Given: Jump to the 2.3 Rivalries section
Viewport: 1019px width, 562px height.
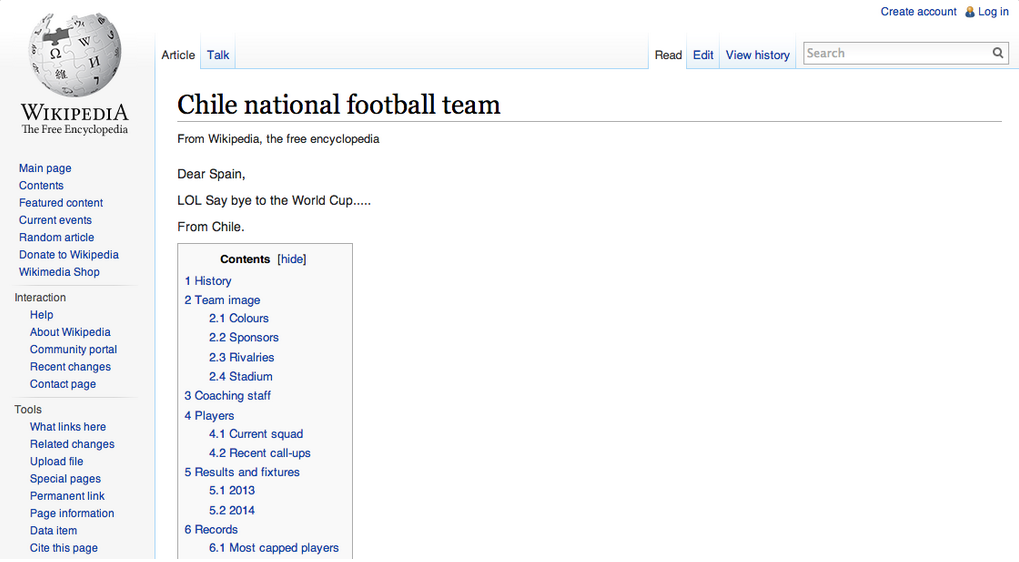Looking at the screenshot, I should click(x=241, y=357).
